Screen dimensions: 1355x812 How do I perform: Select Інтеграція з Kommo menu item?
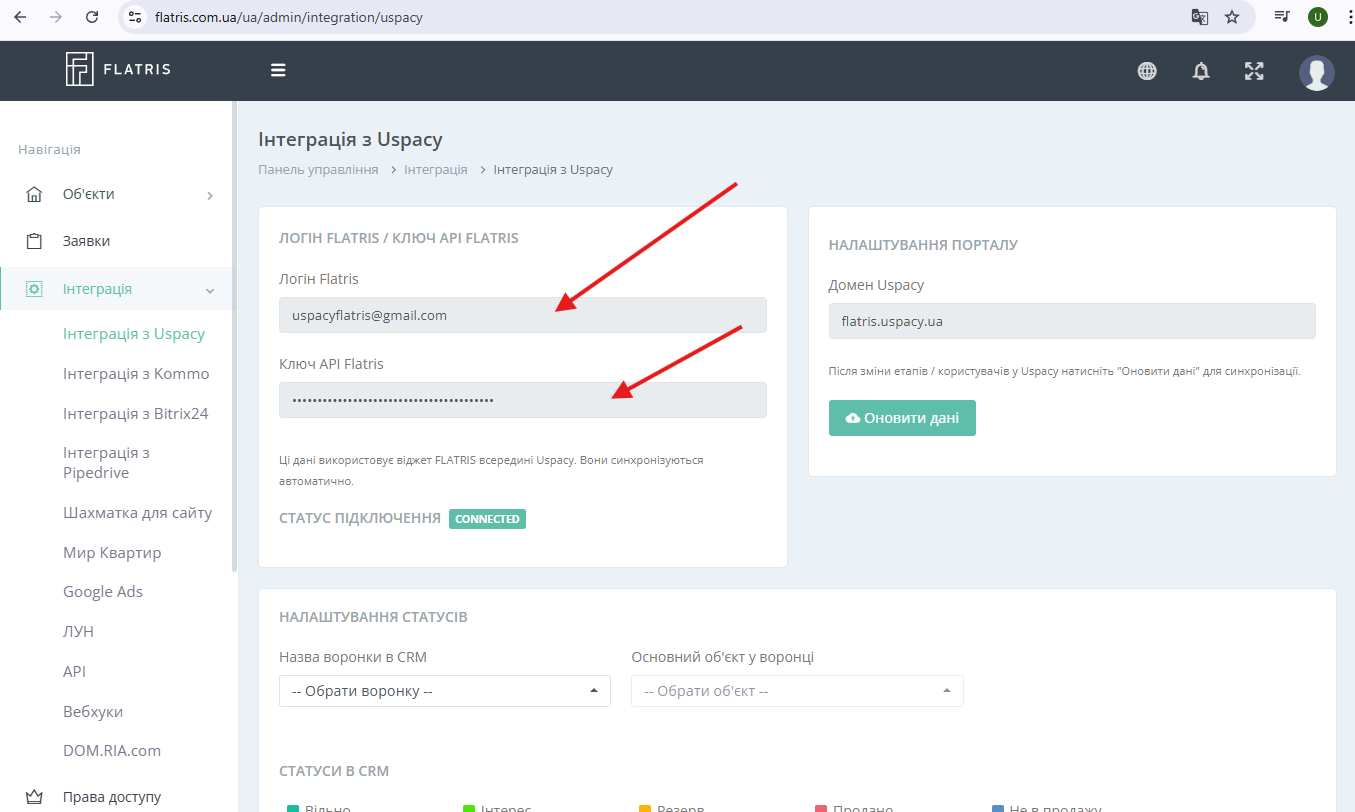(136, 374)
